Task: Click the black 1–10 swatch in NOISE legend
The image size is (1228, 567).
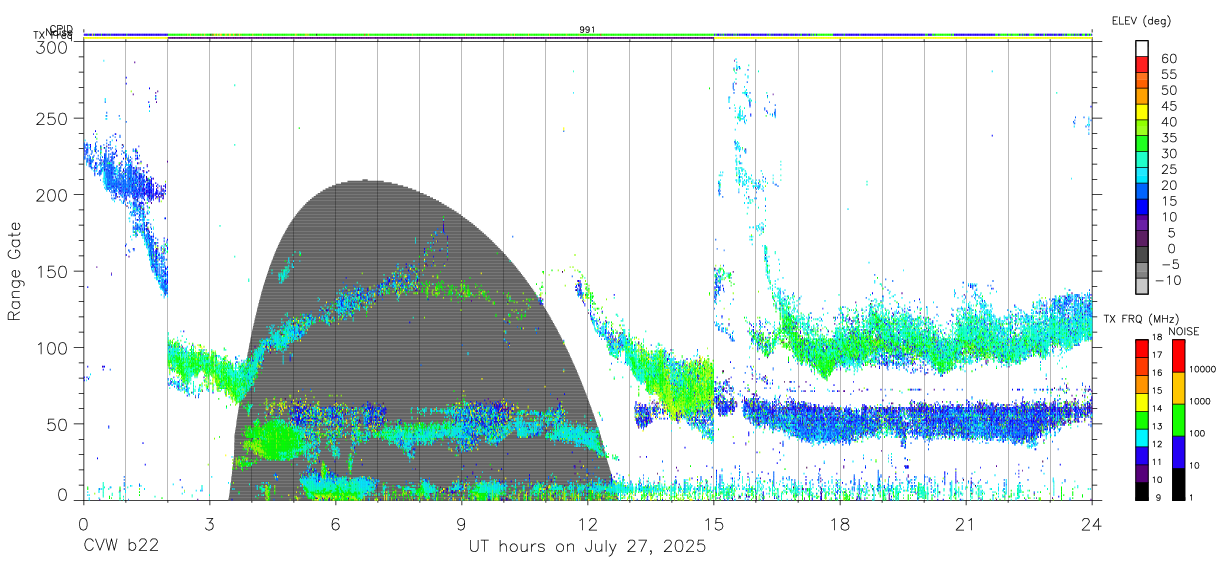Action: tap(1178, 482)
